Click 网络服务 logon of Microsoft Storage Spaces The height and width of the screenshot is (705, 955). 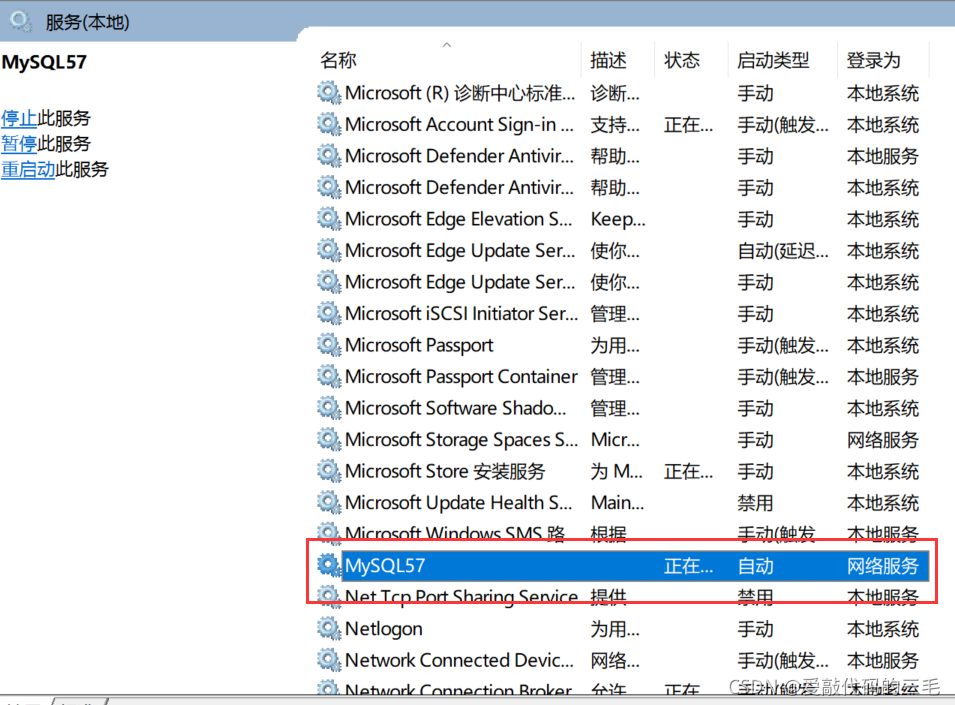point(883,440)
